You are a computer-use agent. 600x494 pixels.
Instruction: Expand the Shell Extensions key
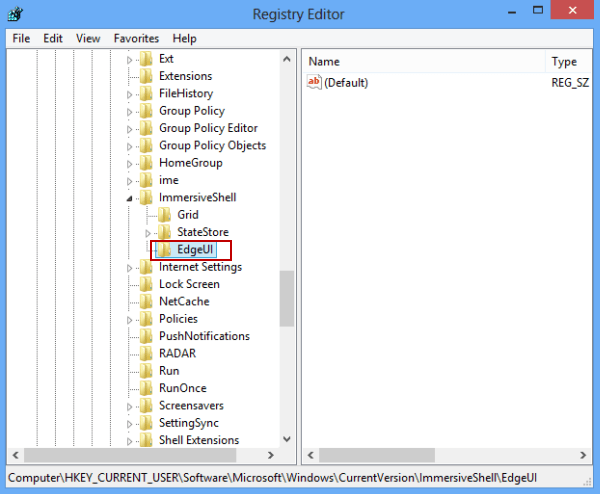point(129,441)
